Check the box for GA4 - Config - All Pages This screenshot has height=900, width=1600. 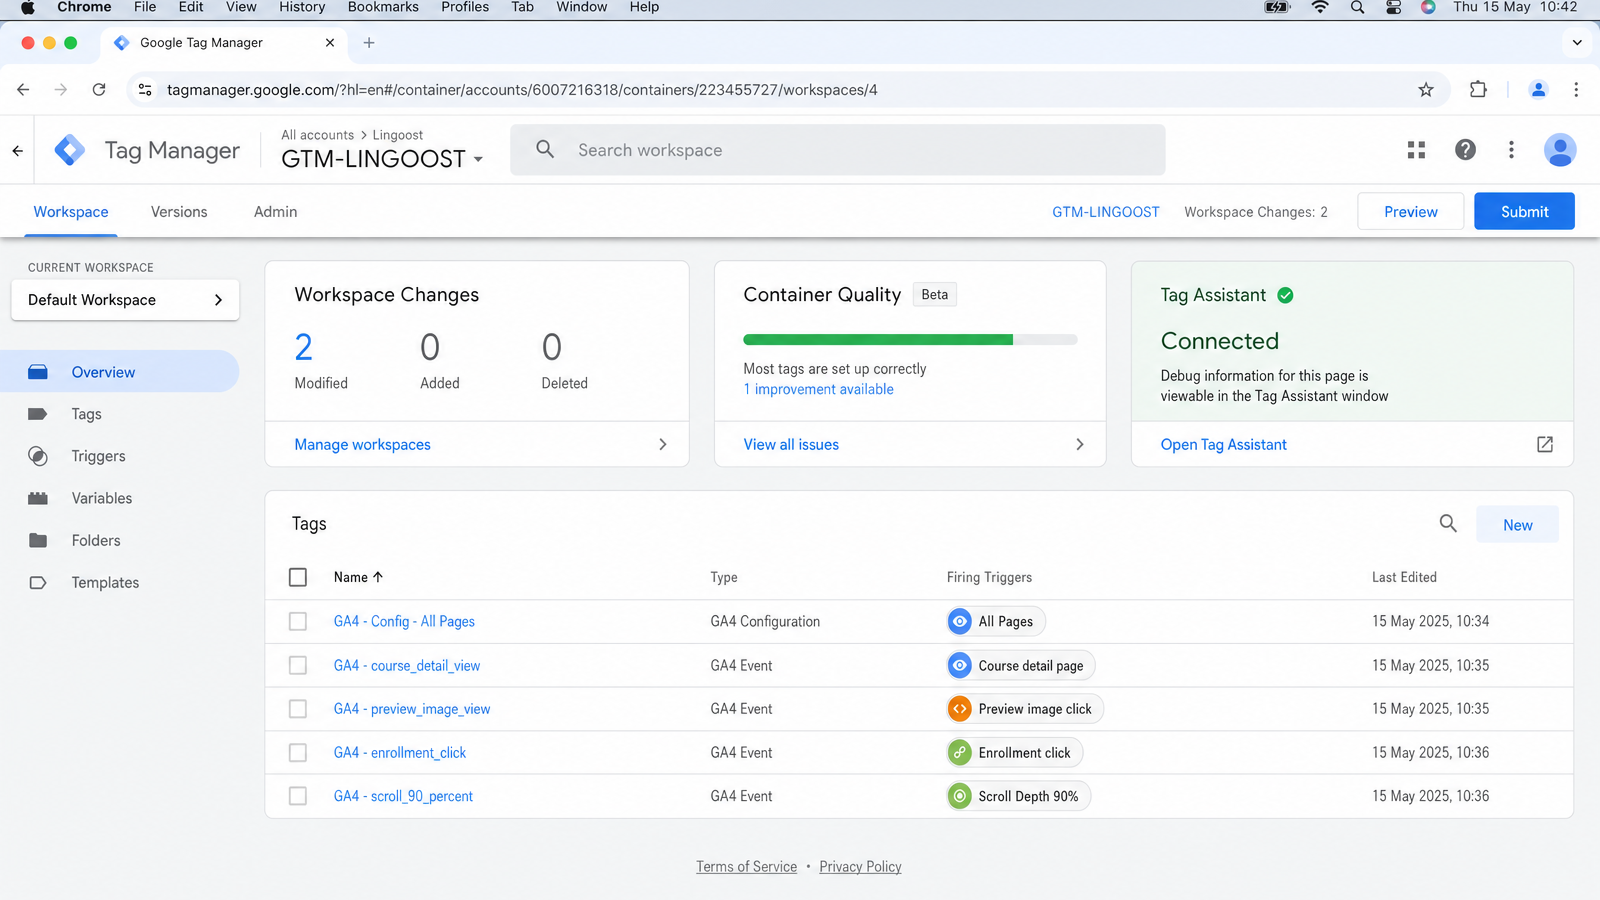pyautogui.click(x=298, y=621)
